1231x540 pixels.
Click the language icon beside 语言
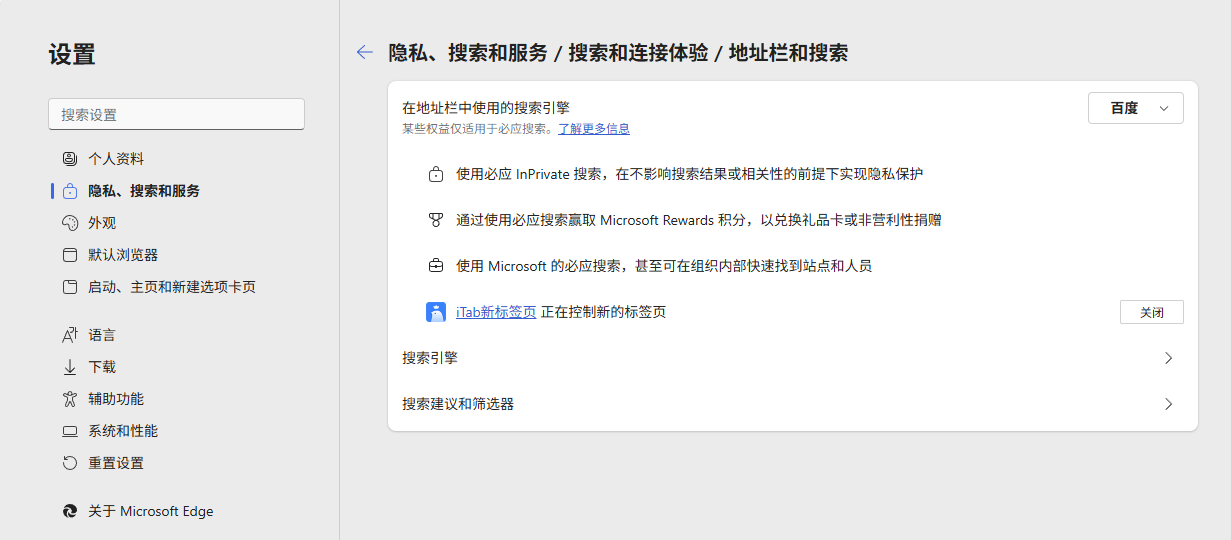(70, 335)
